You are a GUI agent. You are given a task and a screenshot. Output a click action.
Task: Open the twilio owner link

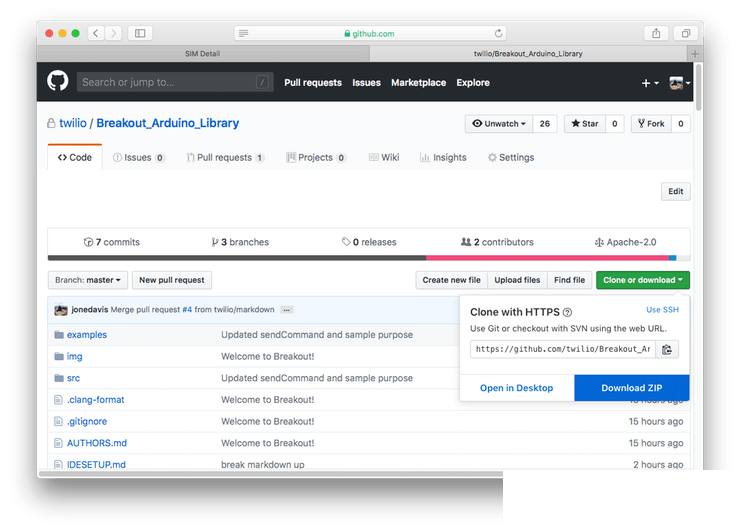coord(73,123)
